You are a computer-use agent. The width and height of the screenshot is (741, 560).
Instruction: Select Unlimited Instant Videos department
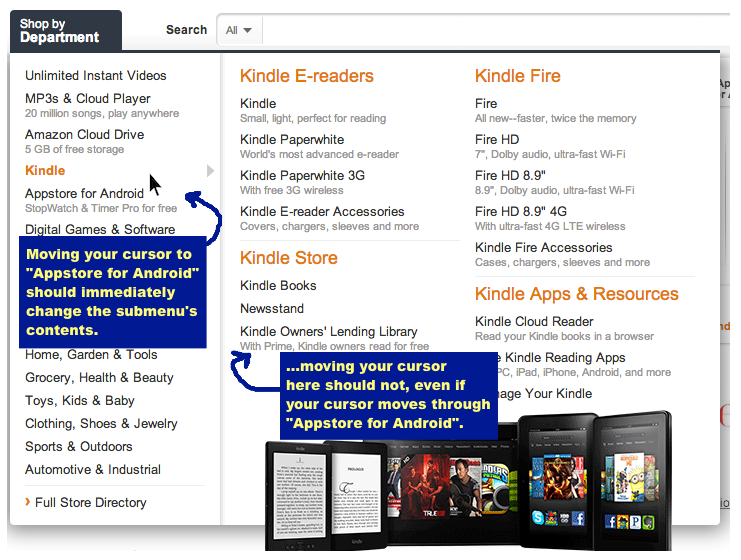tap(95, 76)
